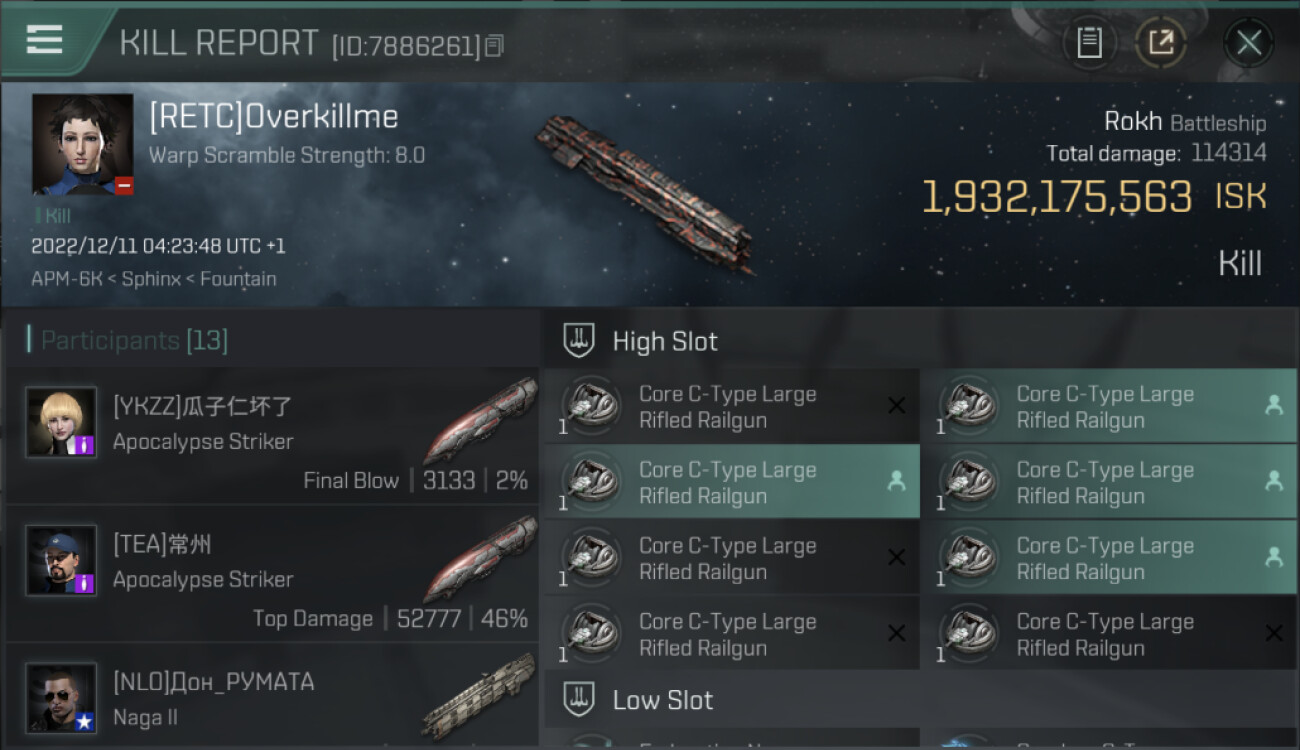Select 常州's Apocalypse Striker ship image

(x=480, y=560)
